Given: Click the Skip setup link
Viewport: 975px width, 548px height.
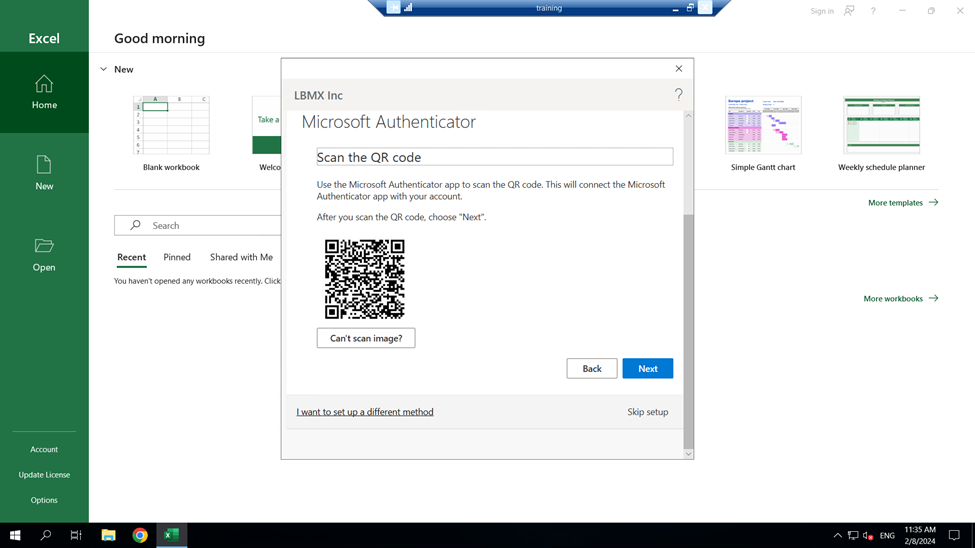Looking at the screenshot, I should (647, 412).
